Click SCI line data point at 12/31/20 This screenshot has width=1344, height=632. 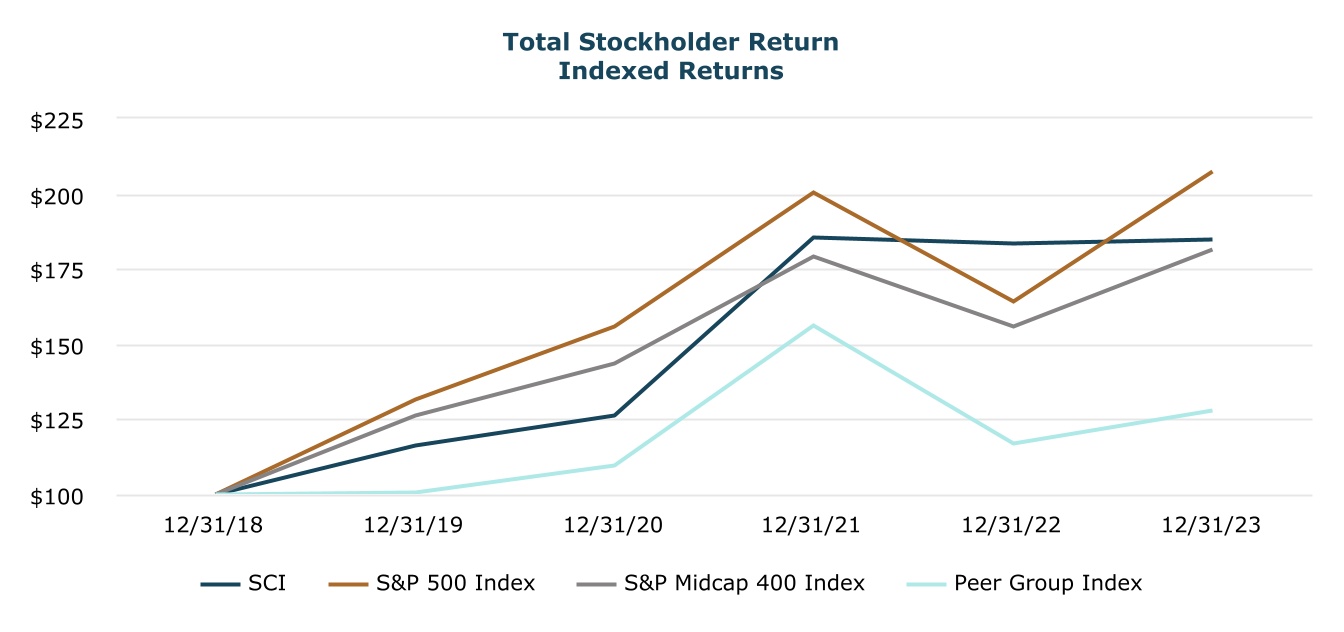615,415
